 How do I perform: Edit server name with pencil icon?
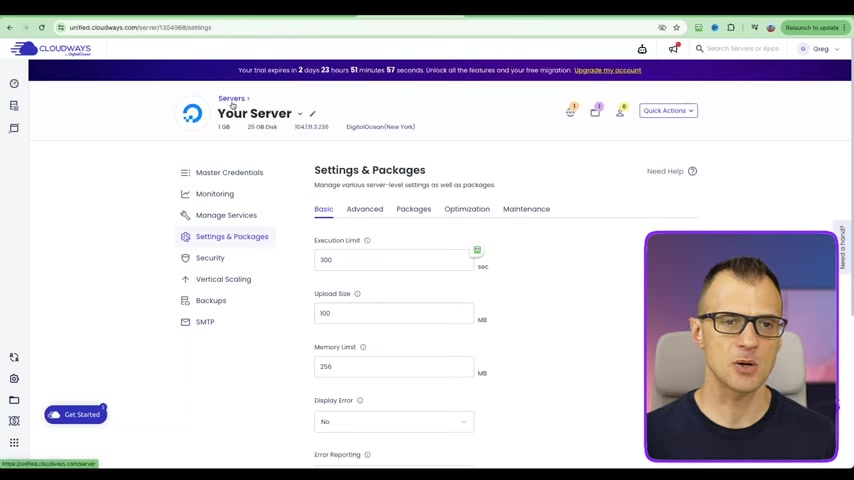[x=313, y=114]
